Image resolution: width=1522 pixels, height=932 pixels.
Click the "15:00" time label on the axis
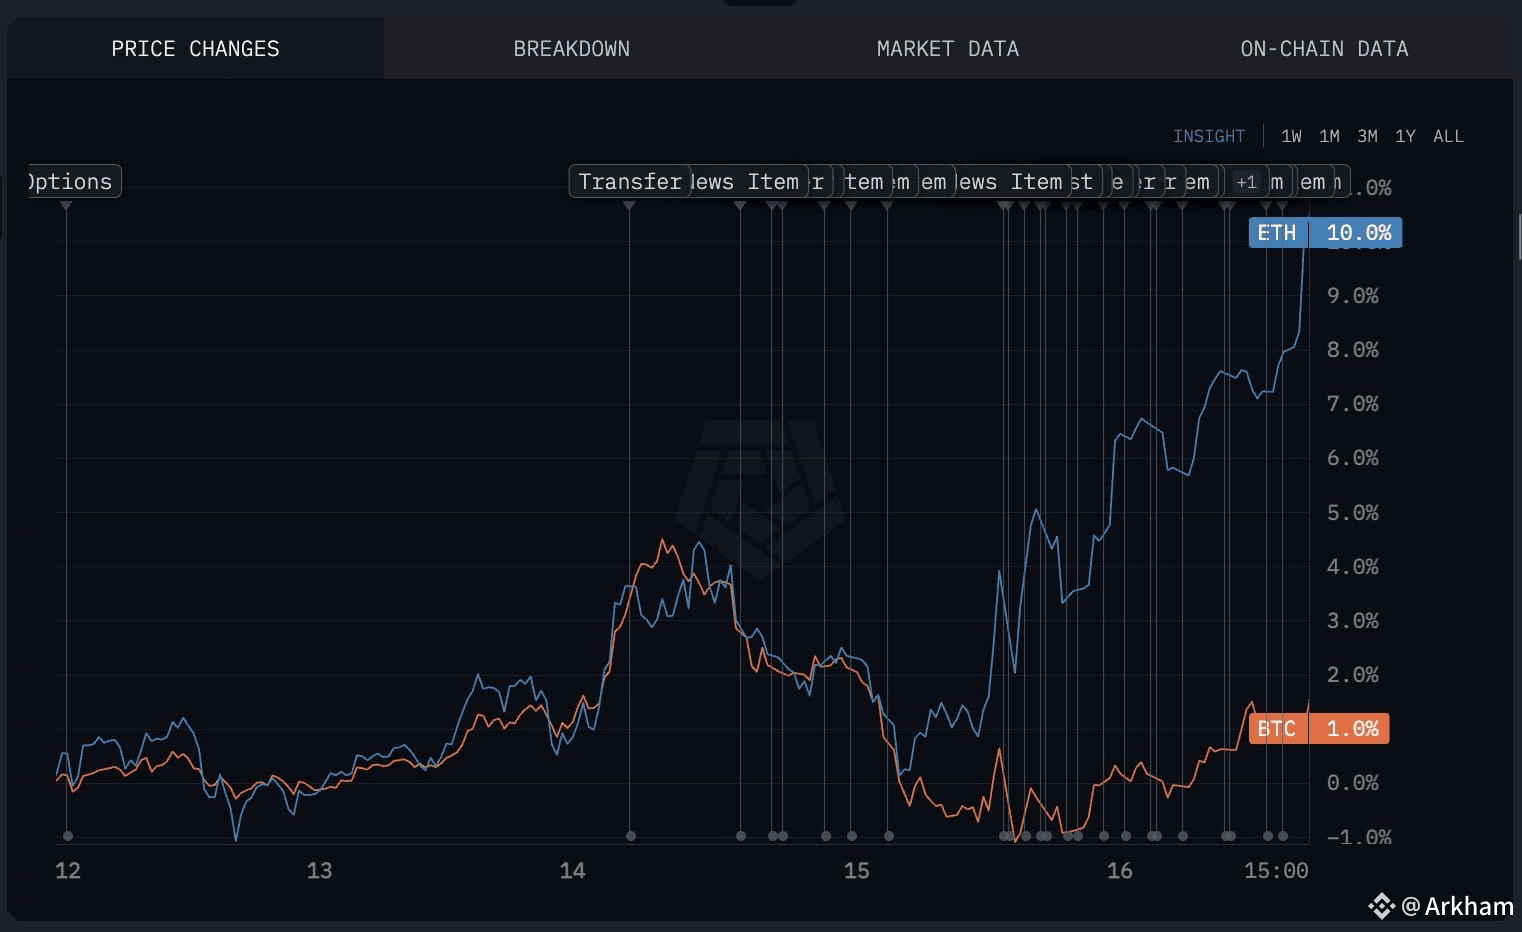pos(1276,870)
